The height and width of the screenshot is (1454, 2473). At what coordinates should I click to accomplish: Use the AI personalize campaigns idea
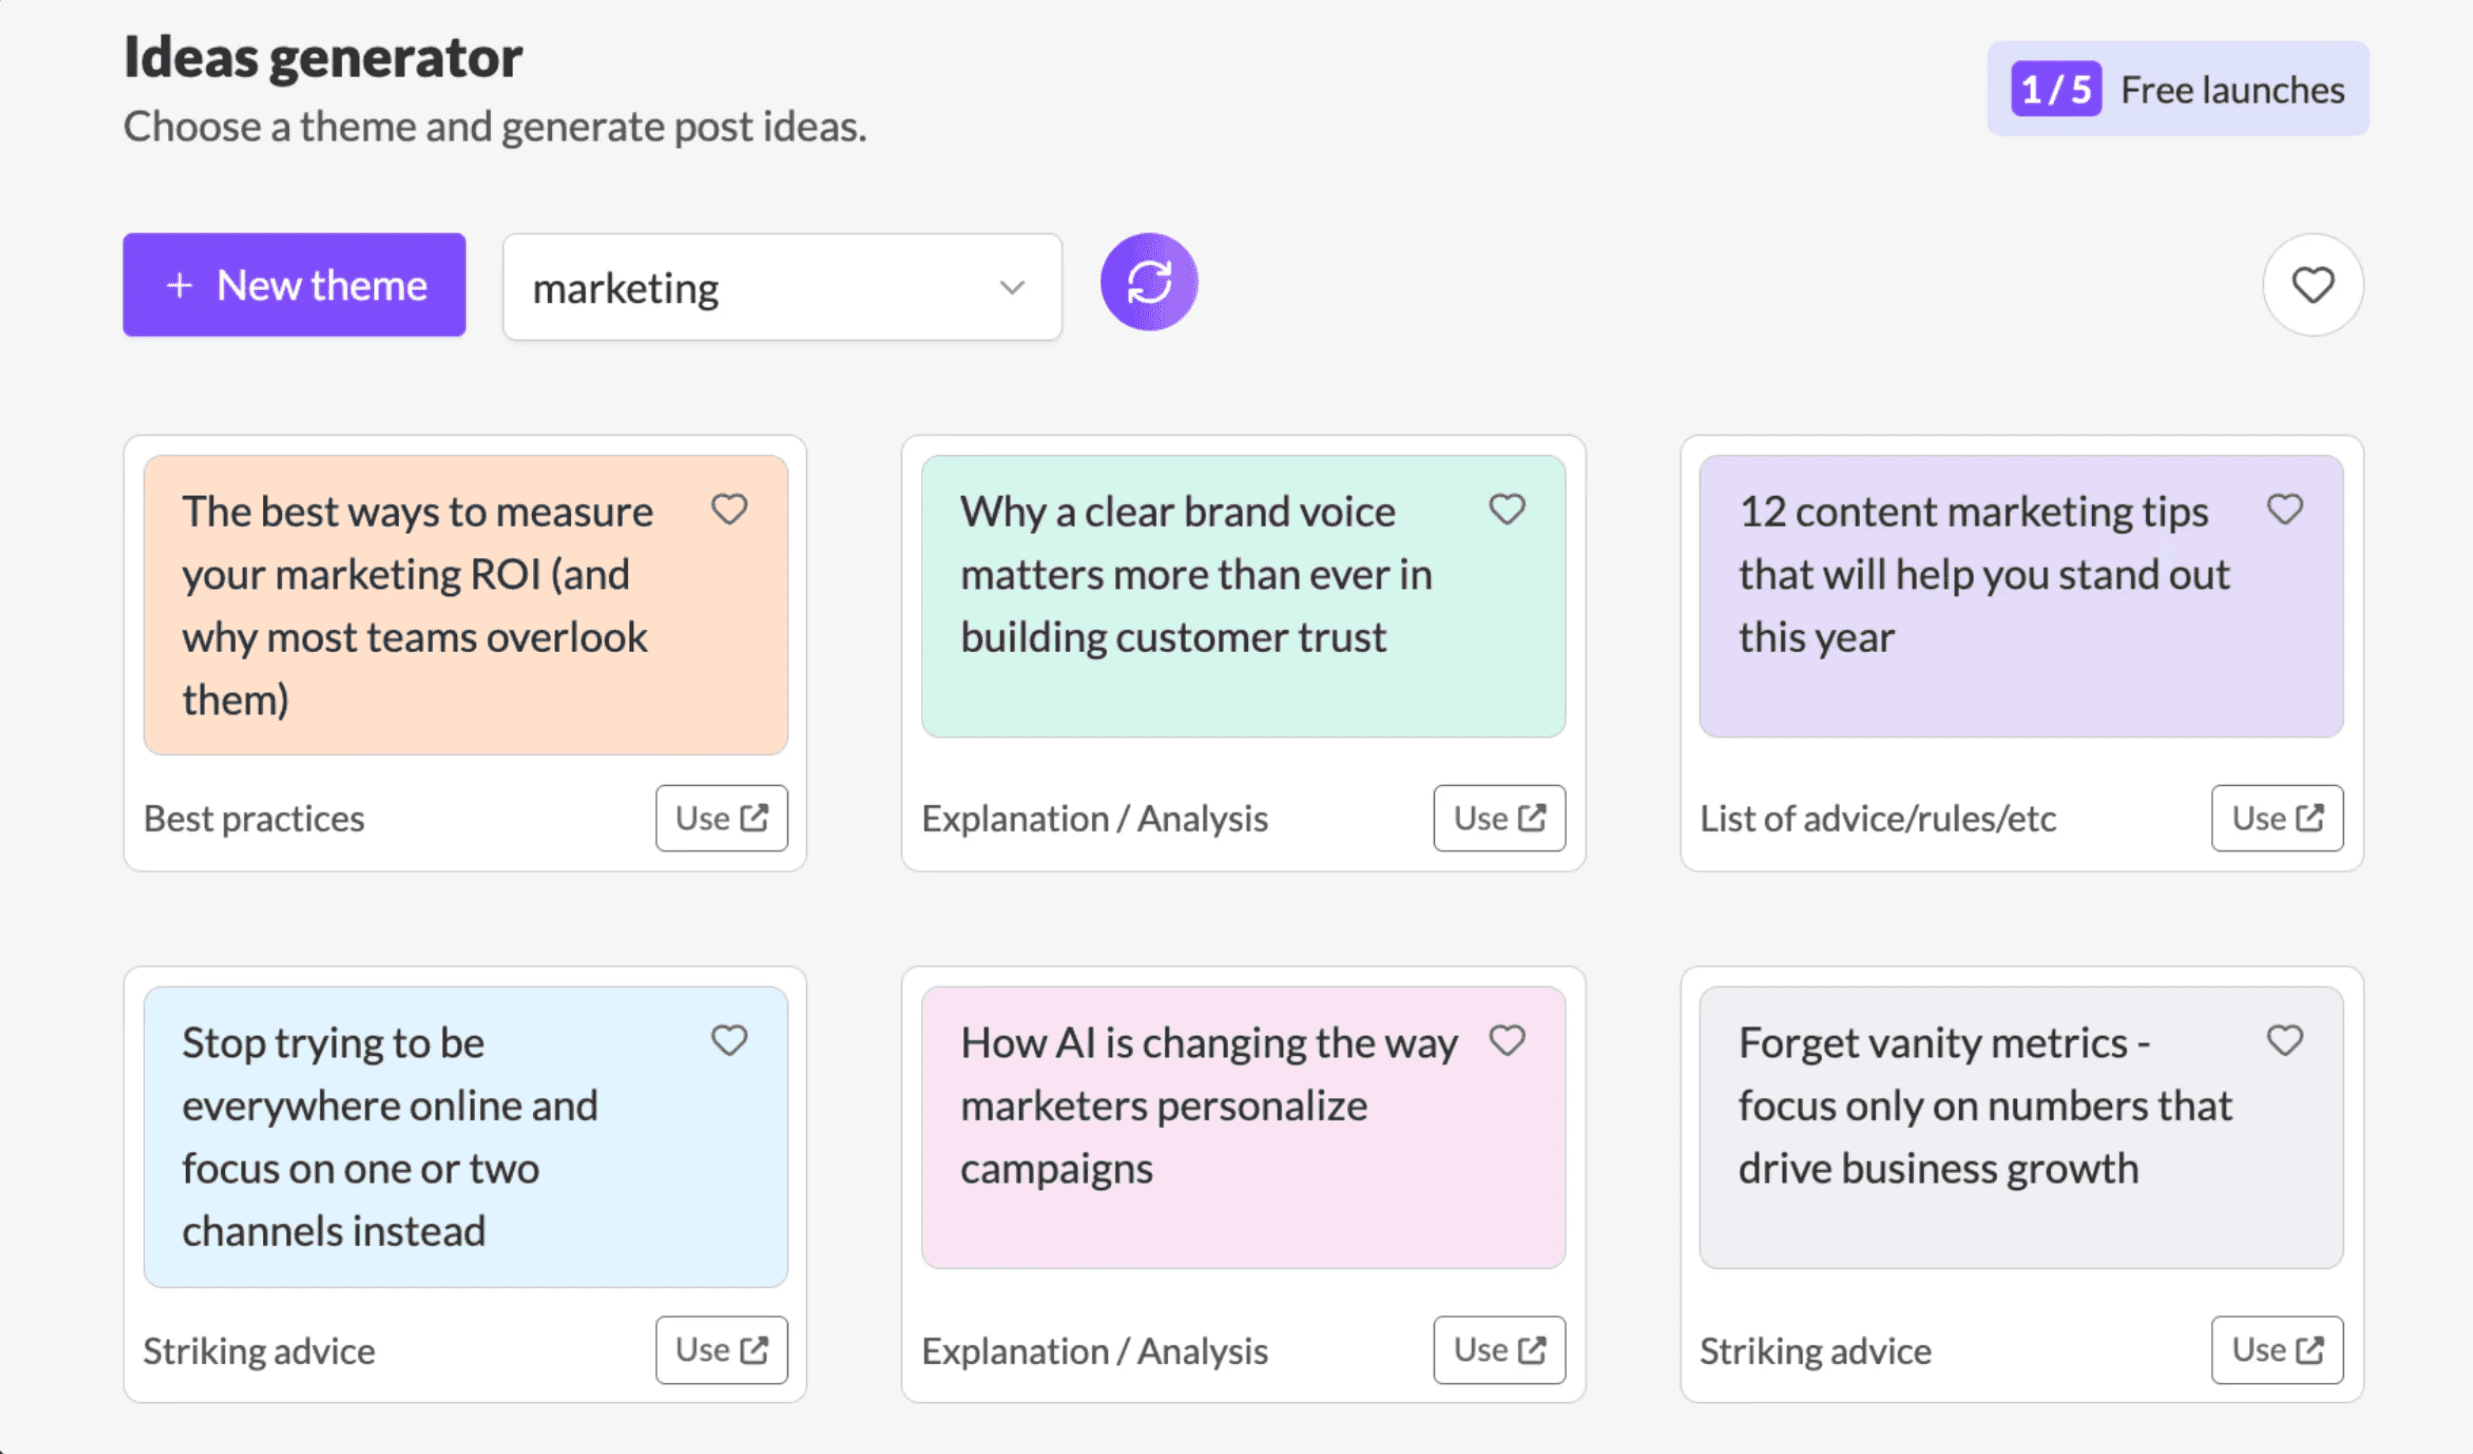click(1499, 1350)
